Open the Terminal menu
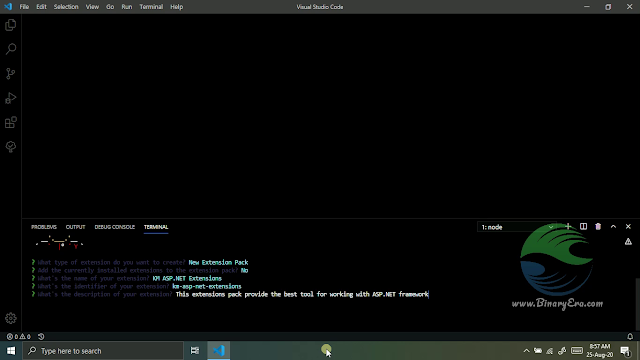 tap(151, 7)
